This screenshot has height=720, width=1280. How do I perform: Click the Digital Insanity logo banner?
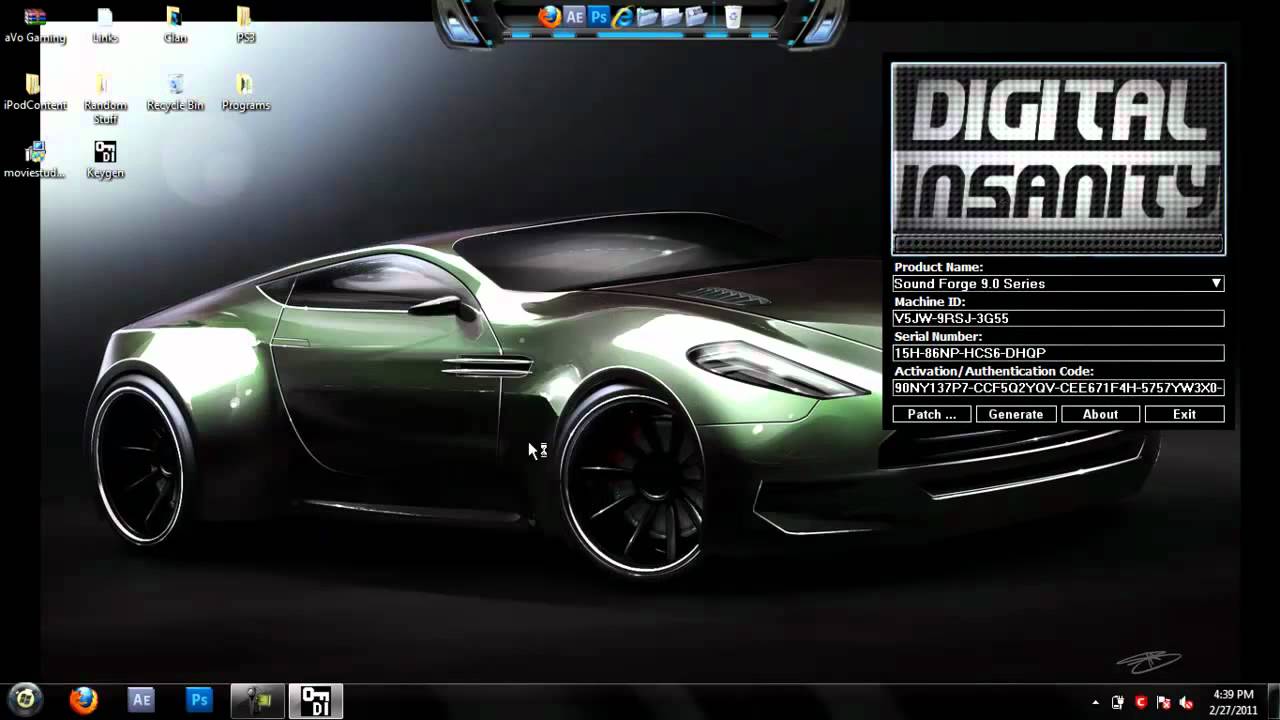tap(1058, 159)
